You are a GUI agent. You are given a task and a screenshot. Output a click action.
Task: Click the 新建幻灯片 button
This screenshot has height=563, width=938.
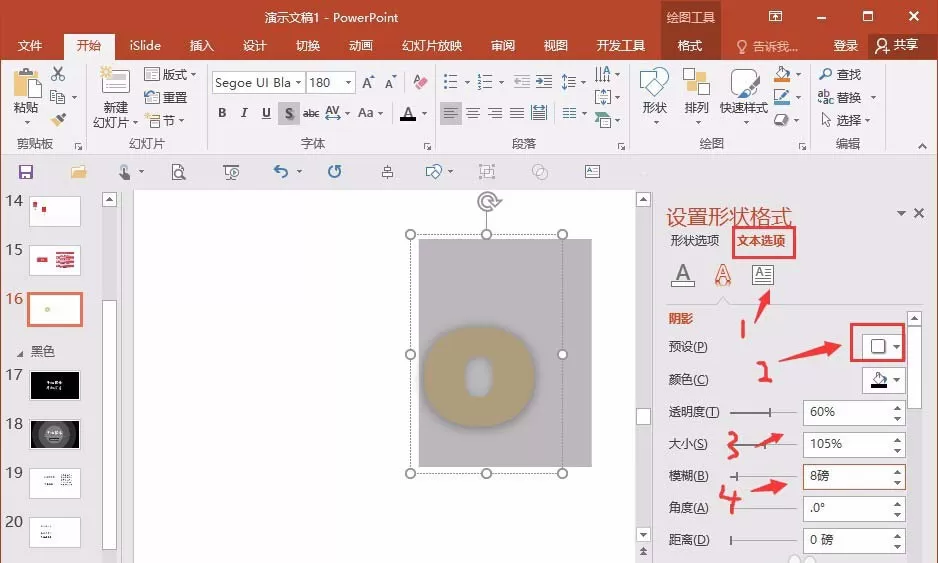(115, 98)
